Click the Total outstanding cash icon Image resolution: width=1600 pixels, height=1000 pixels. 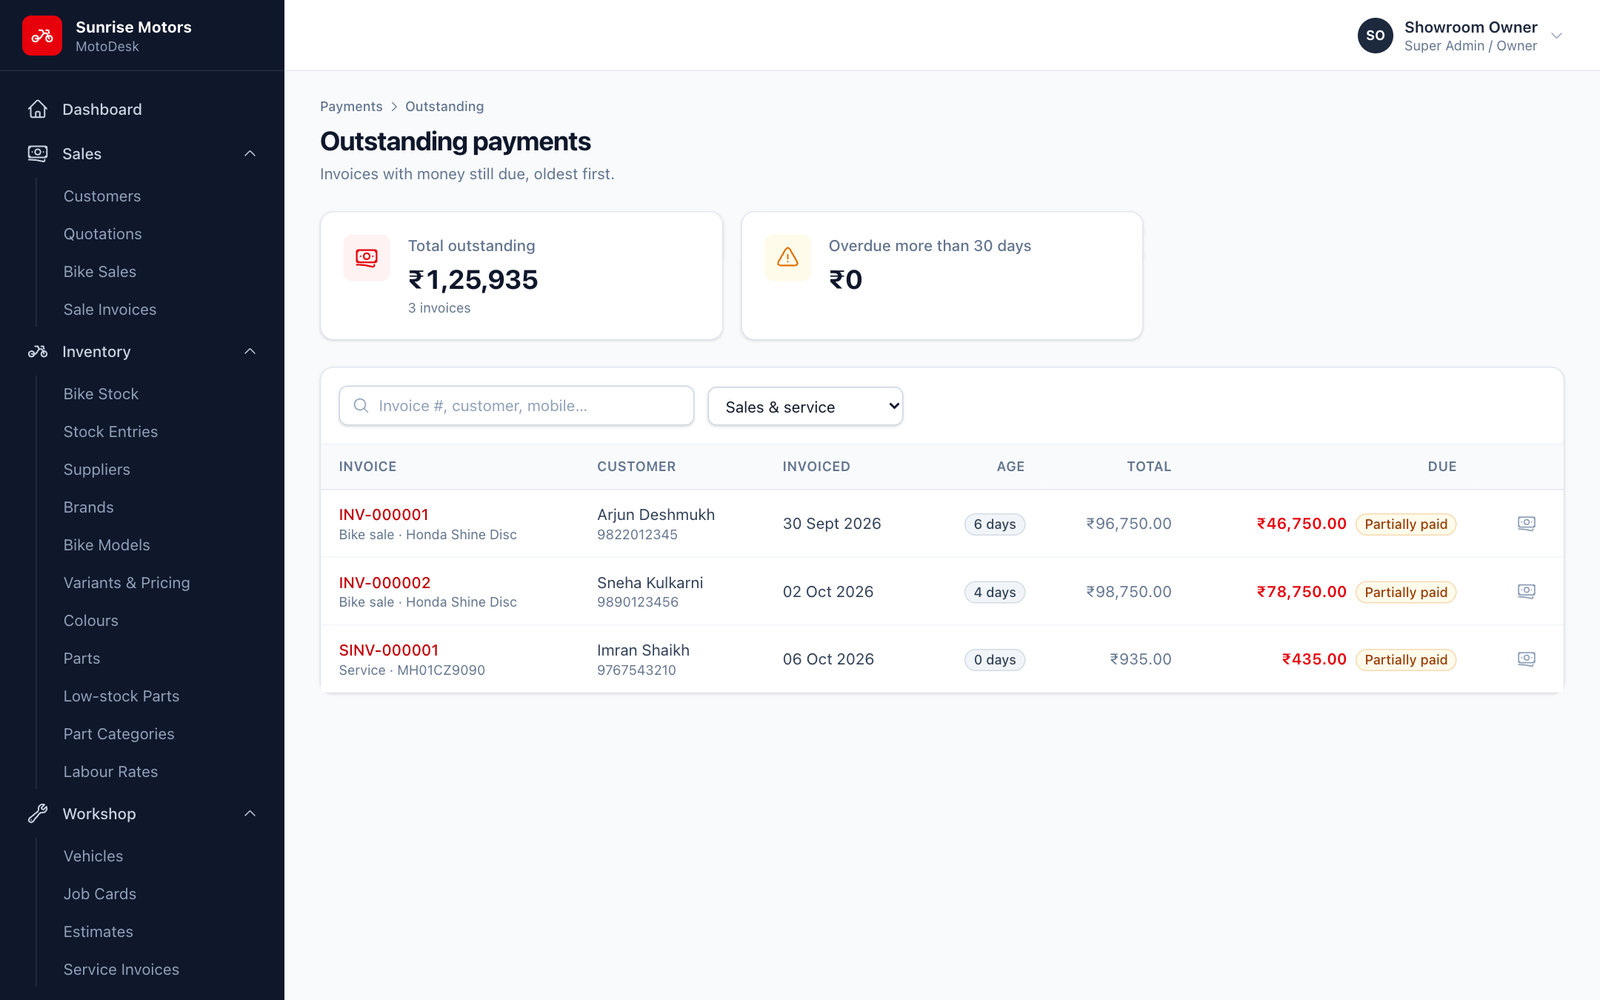[367, 258]
